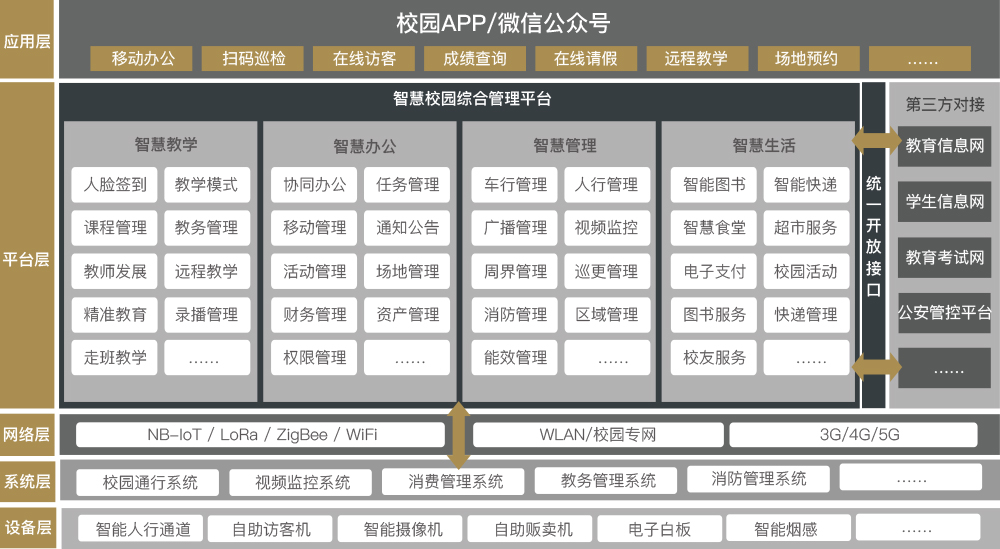Screen dimensions: 1000x549
Task: Click the 统一开放接口 vertical bar
Action: pyautogui.click(x=874, y=245)
